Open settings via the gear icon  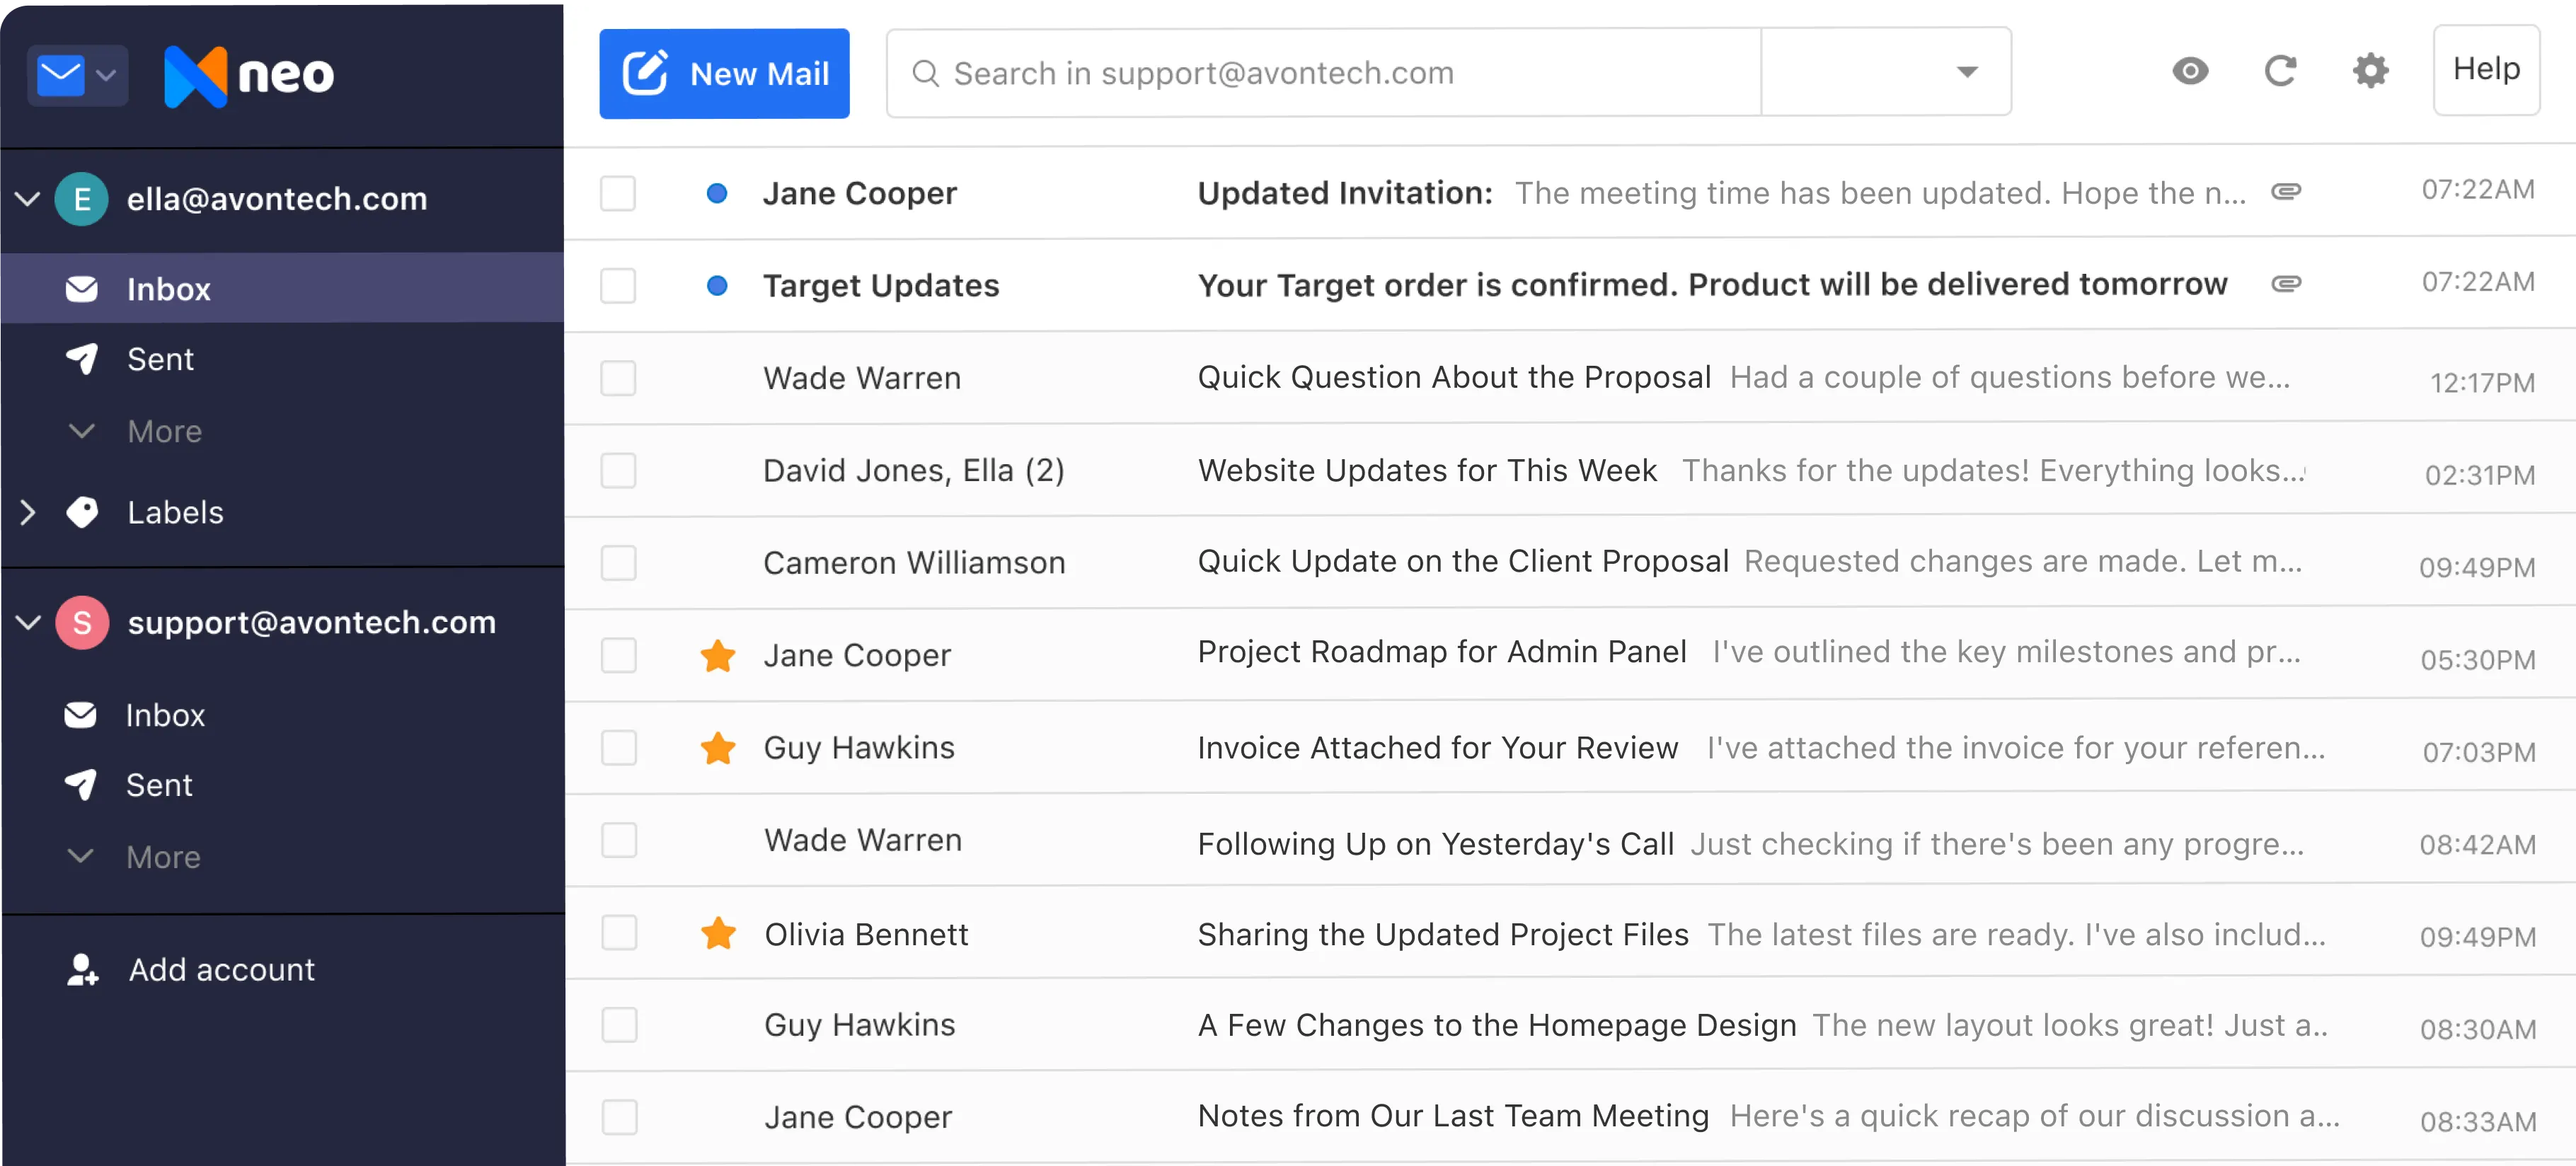[x=2370, y=71]
